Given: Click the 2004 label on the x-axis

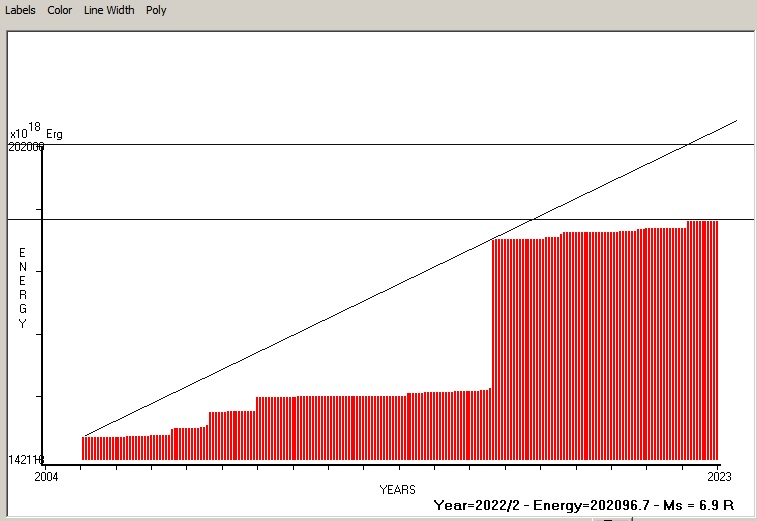Looking at the screenshot, I should [47, 477].
